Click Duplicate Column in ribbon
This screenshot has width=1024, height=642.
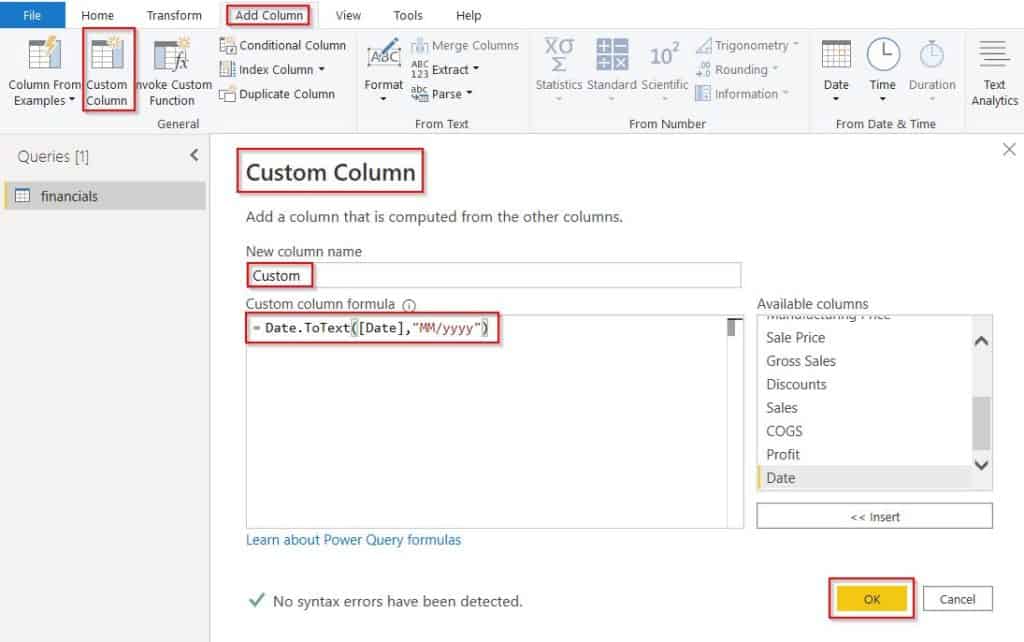coord(277,94)
